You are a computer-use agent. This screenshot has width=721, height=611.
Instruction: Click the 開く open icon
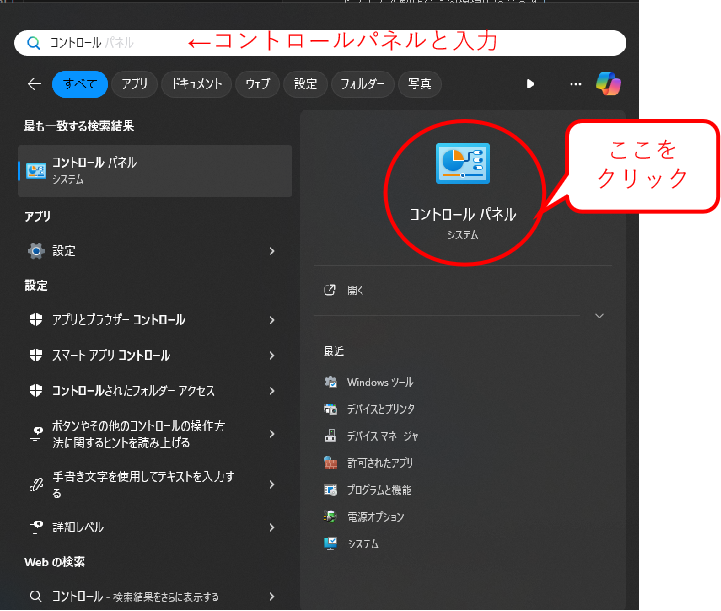[330, 290]
